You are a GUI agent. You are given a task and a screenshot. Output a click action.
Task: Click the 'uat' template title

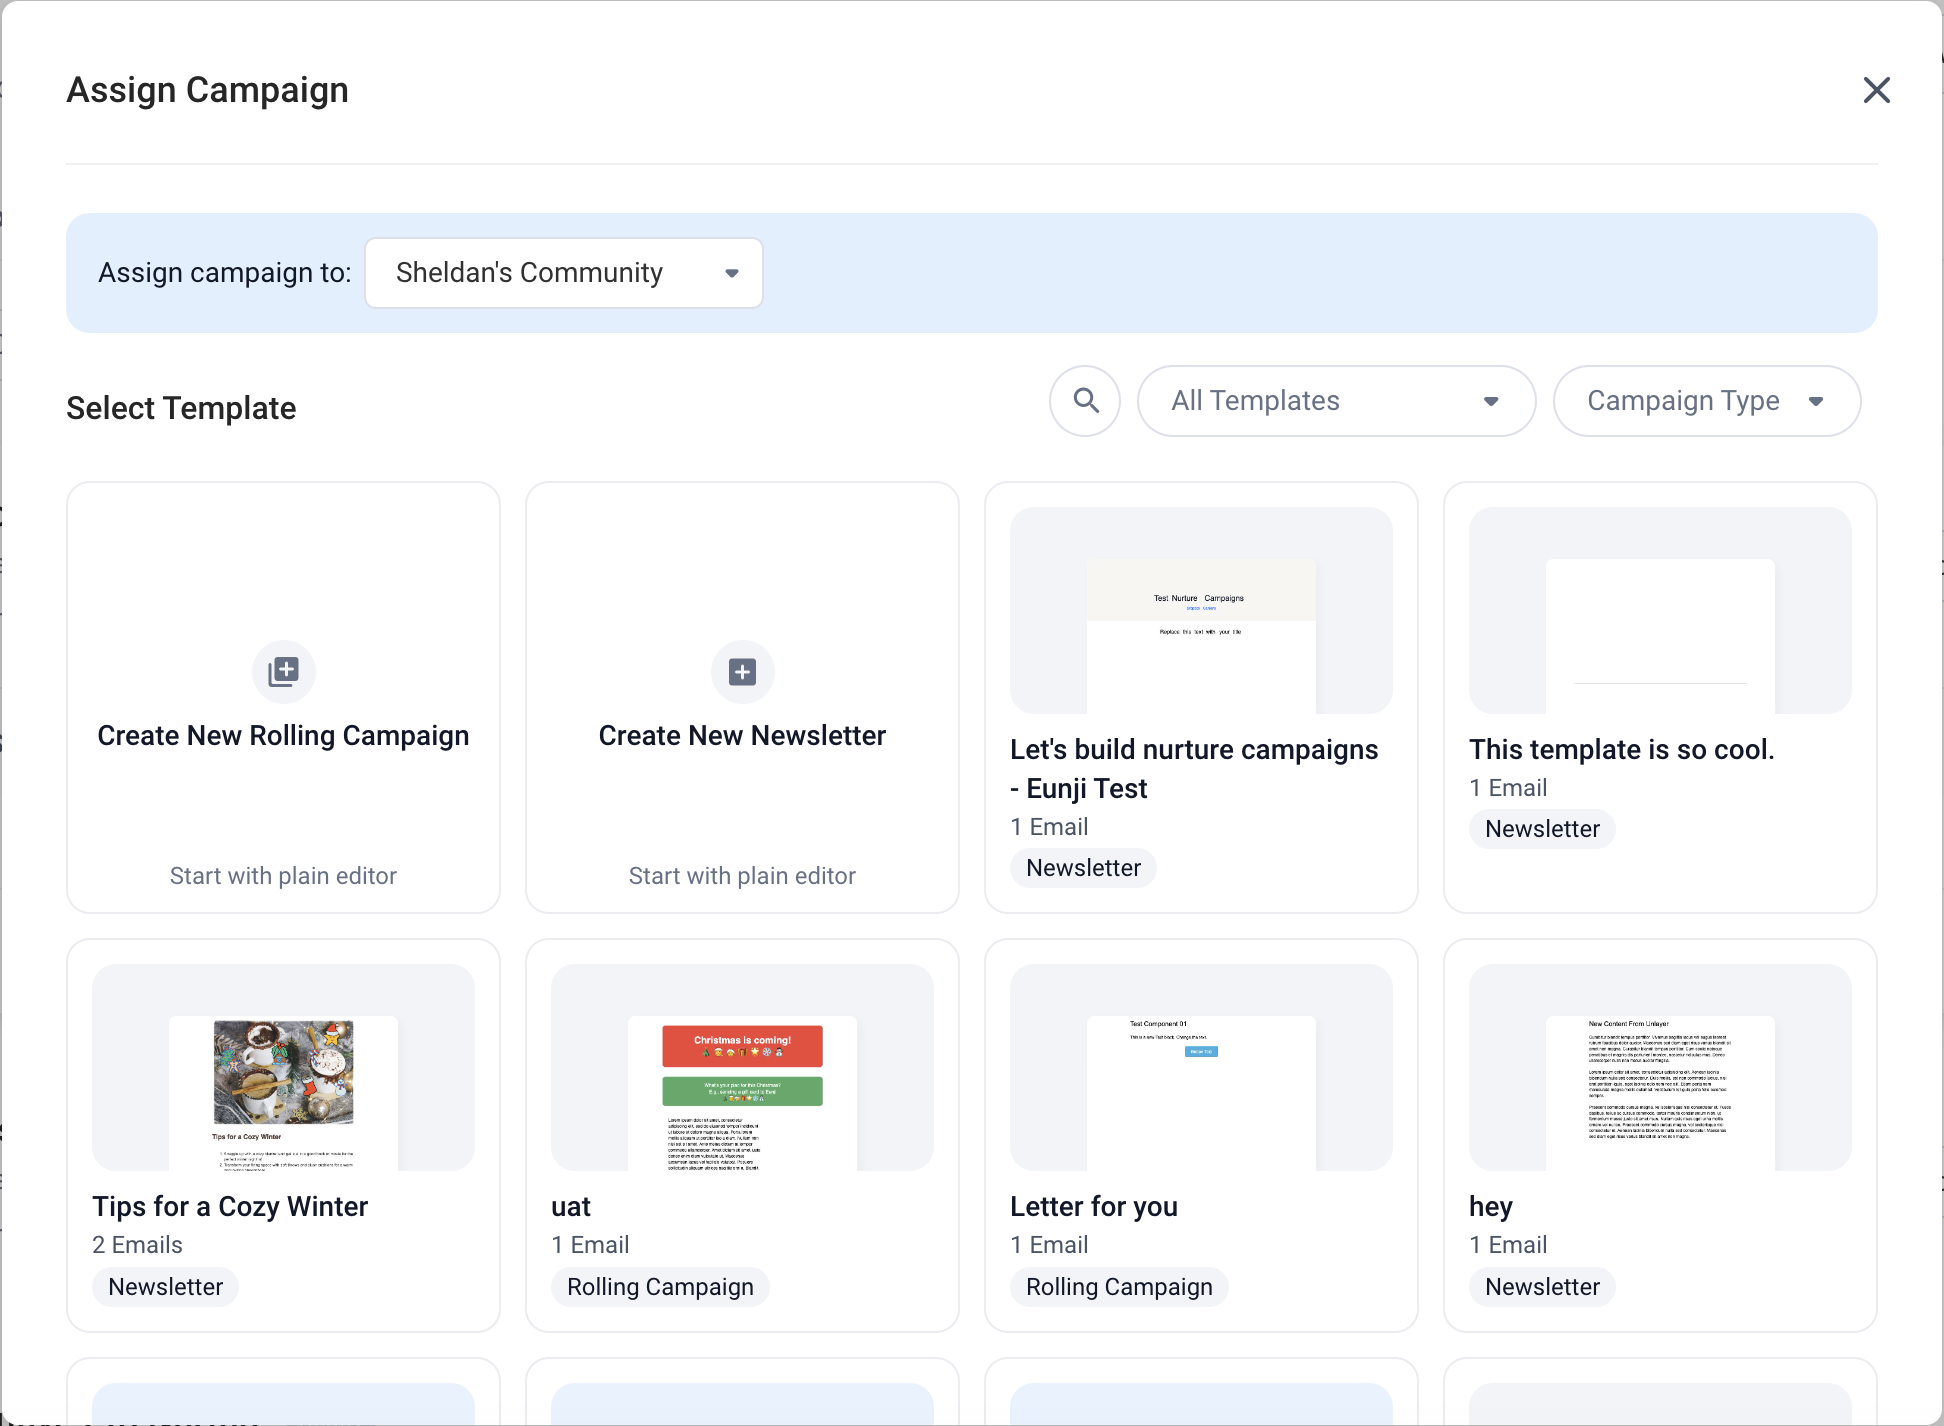tap(571, 1207)
